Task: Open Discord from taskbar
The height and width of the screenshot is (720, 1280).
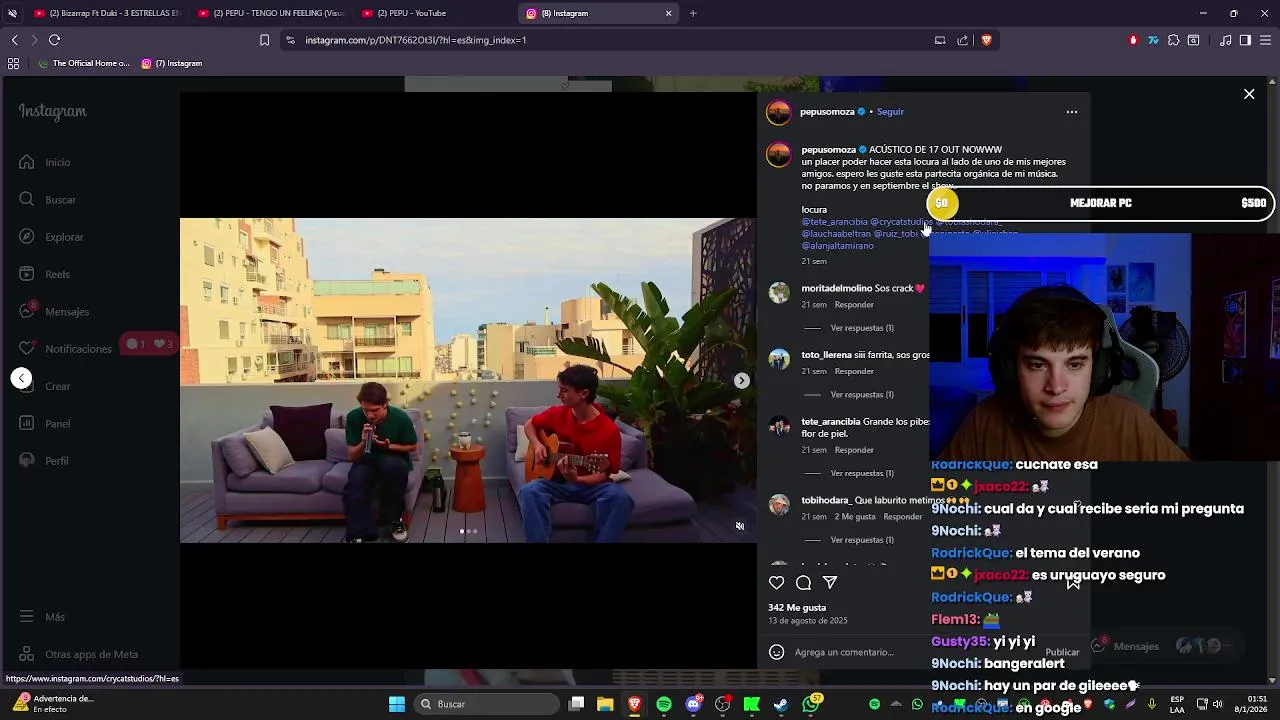Action: pos(693,704)
